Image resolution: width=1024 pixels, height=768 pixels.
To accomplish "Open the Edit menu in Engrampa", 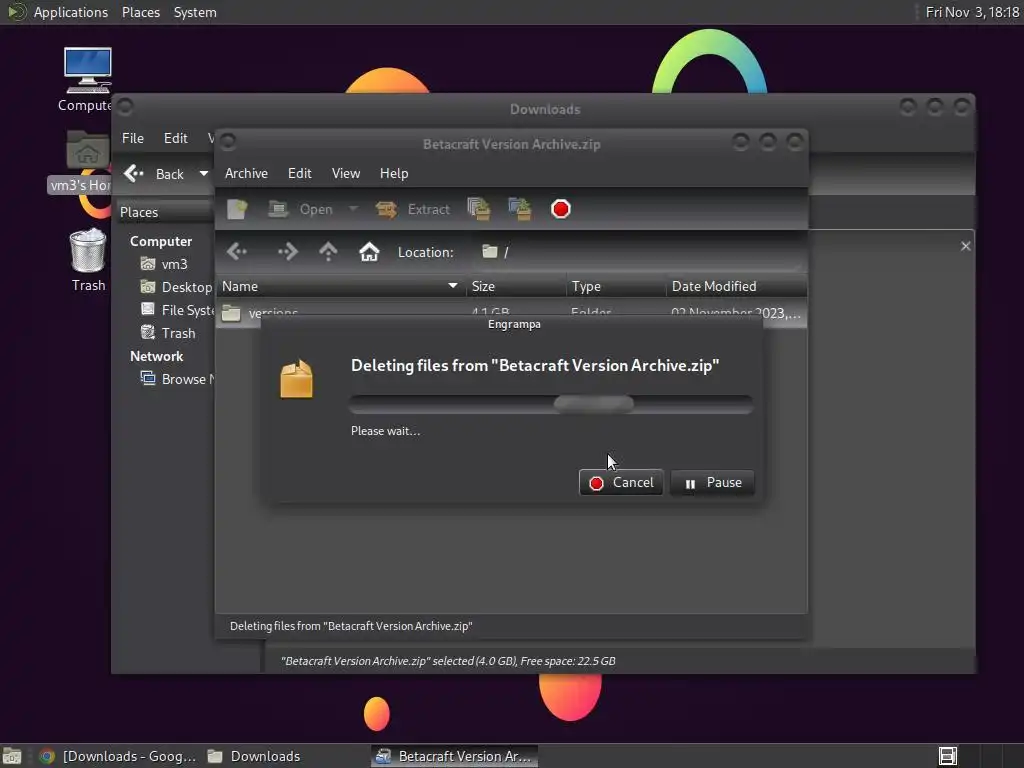I will pyautogui.click(x=300, y=173).
